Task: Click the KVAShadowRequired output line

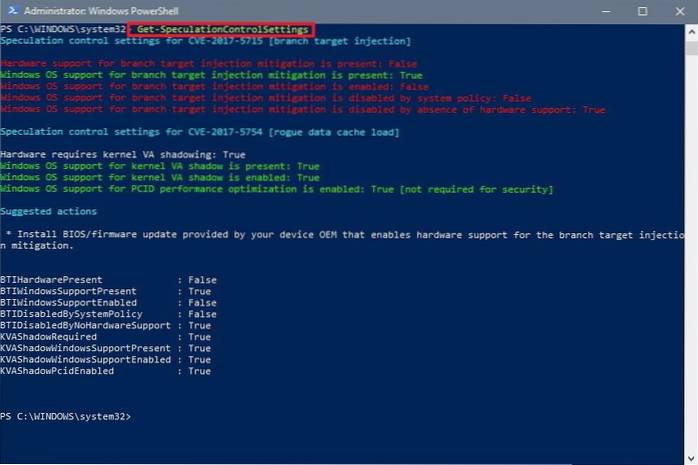Action: 106,337
